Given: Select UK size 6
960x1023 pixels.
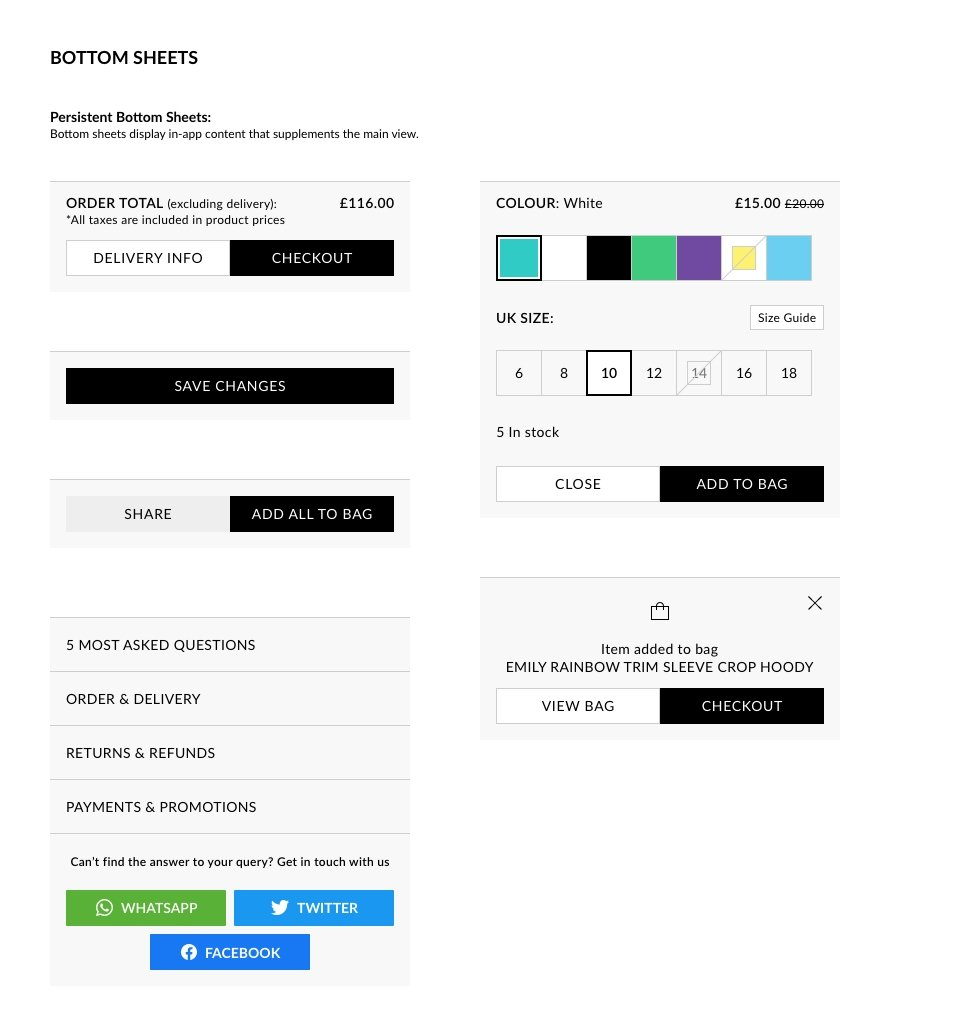Looking at the screenshot, I should 519,373.
